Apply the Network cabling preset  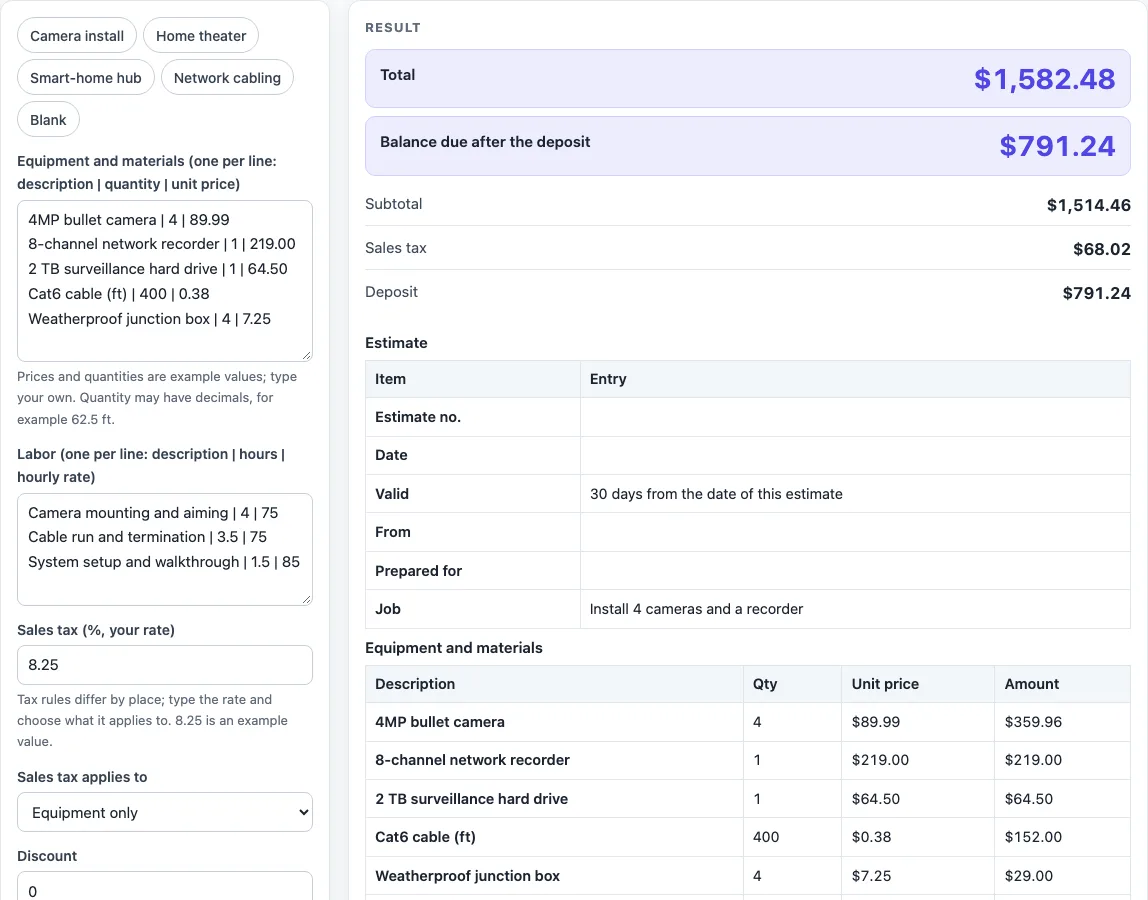tap(227, 78)
